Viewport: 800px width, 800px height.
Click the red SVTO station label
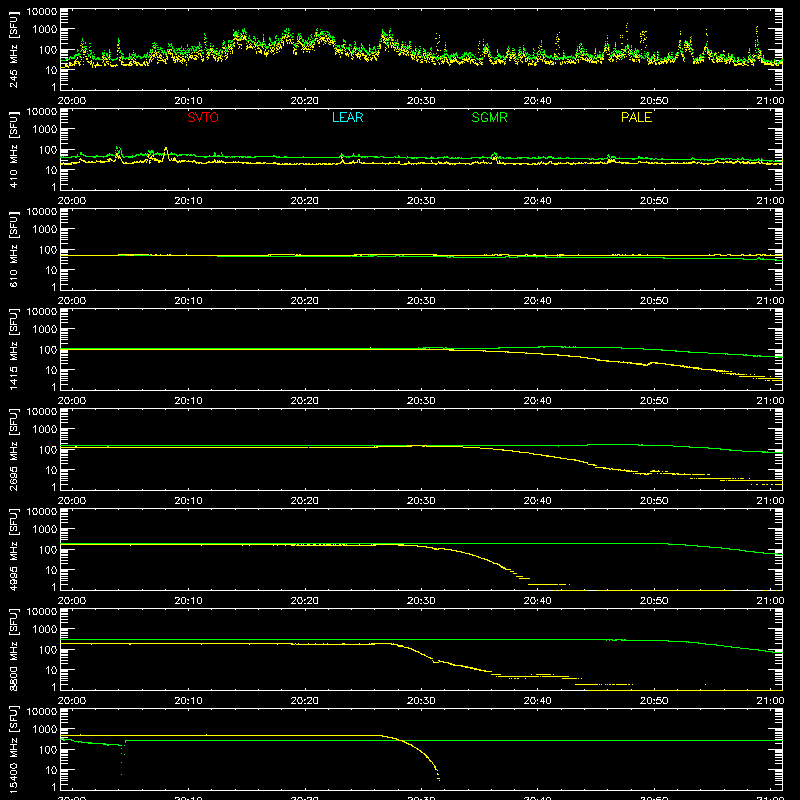point(203,117)
